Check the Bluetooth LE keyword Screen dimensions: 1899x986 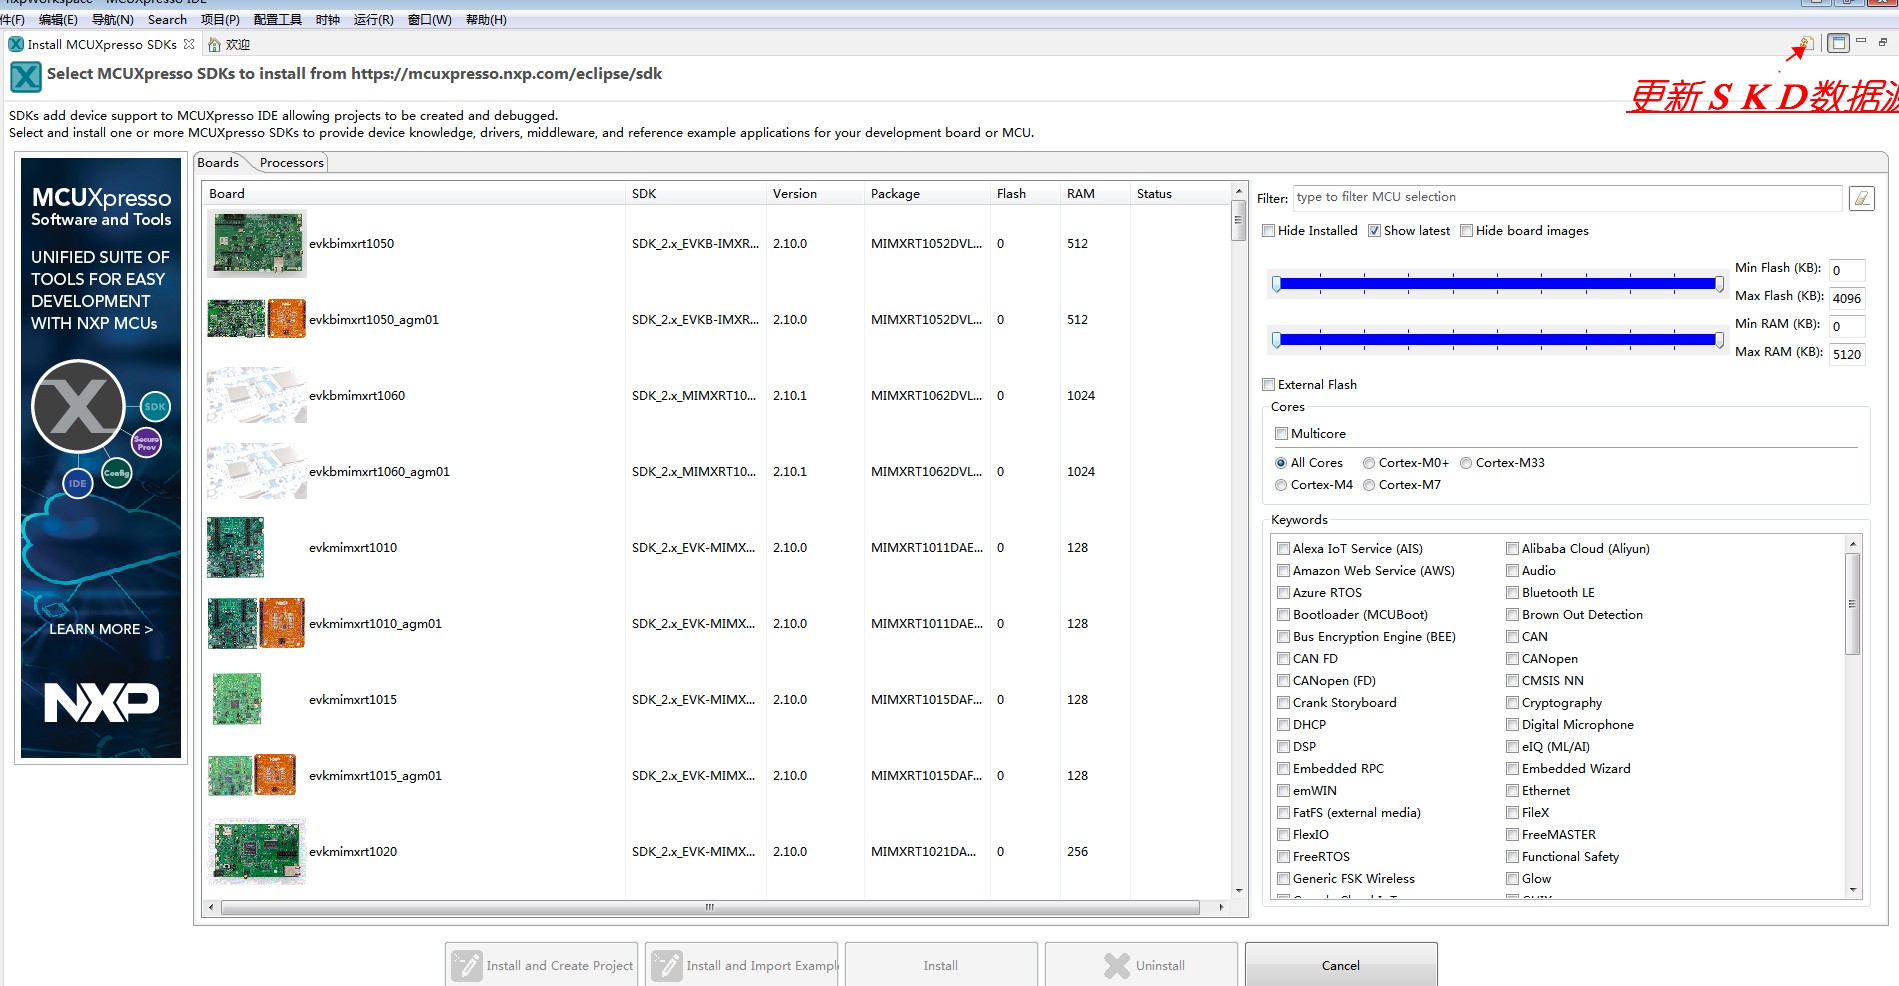coord(1512,593)
